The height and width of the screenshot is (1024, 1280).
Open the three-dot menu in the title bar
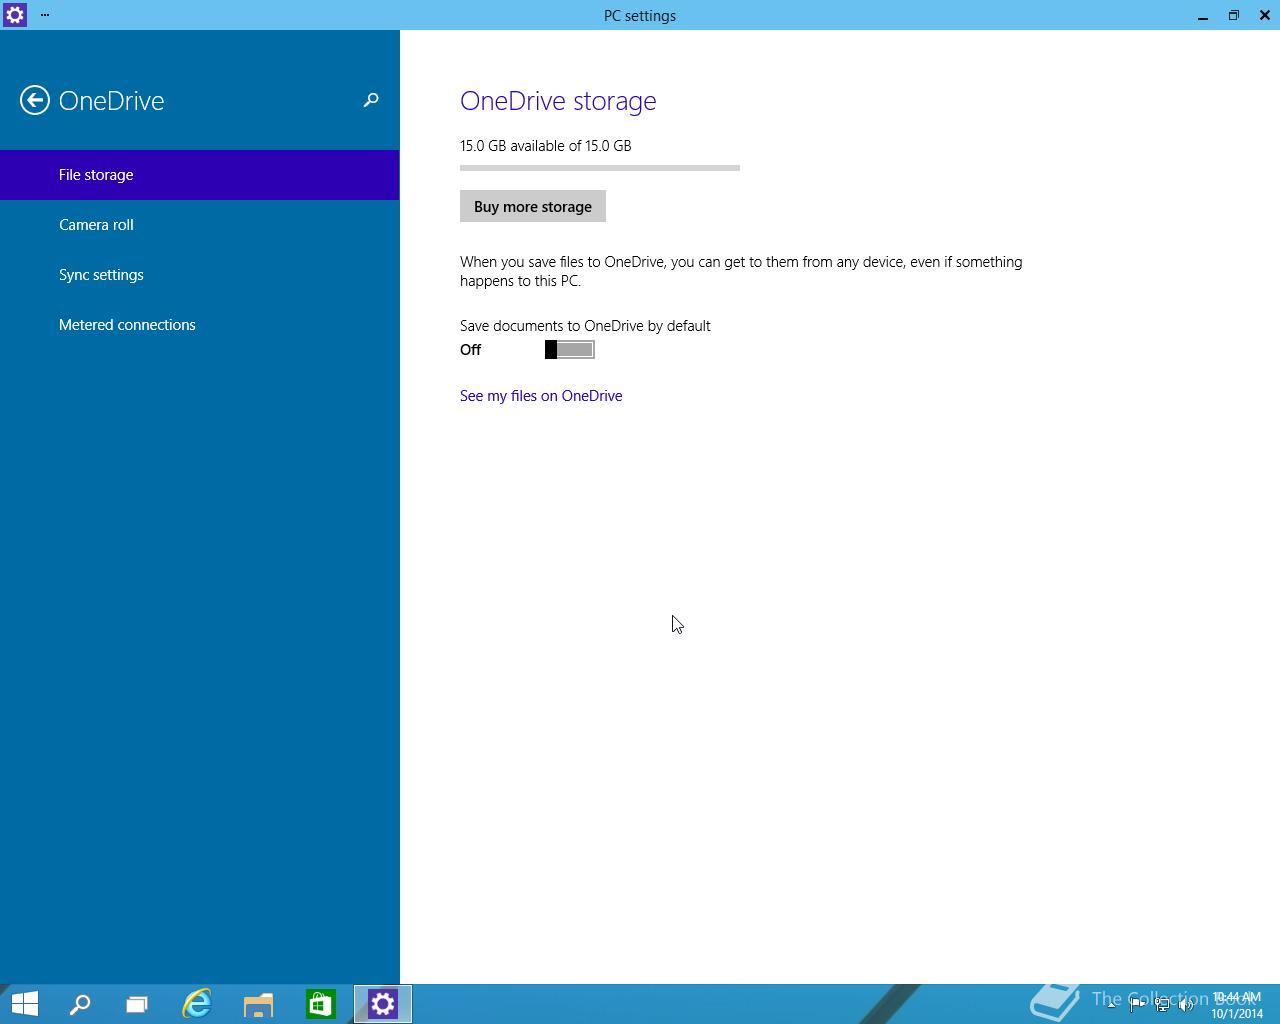45,15
